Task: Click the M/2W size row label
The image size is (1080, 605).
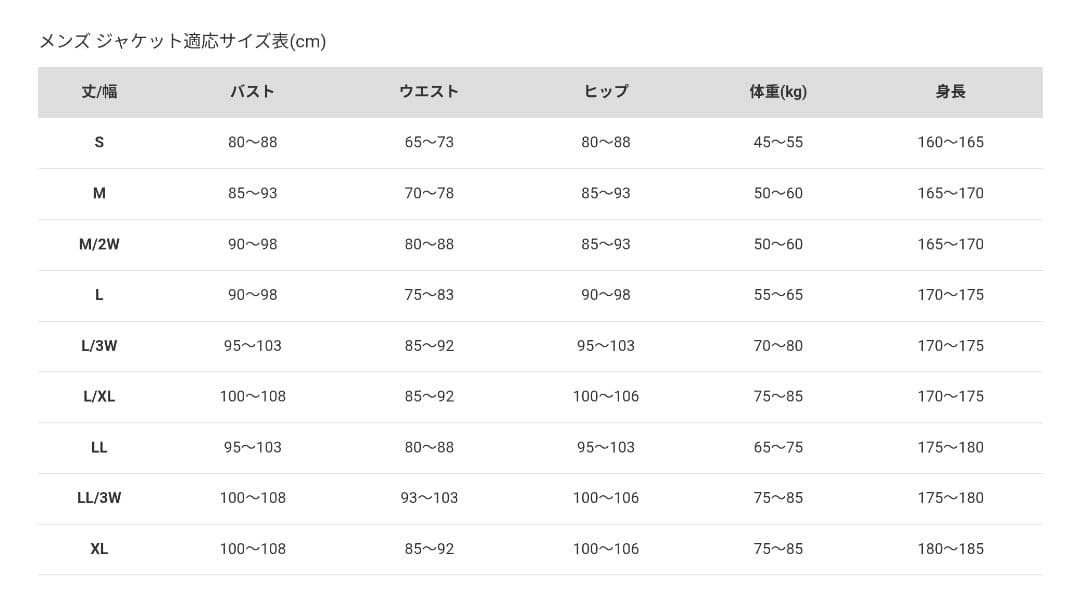Action: 99,244
